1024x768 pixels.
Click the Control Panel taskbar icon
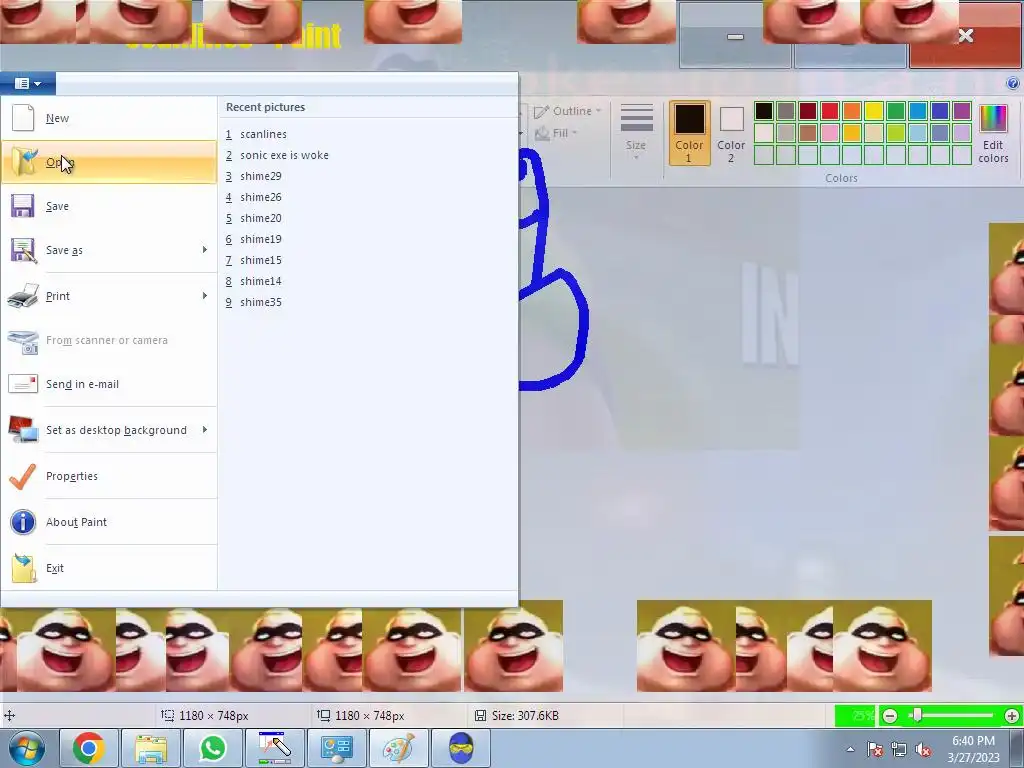pyautogui.click(x=337, y=748)
